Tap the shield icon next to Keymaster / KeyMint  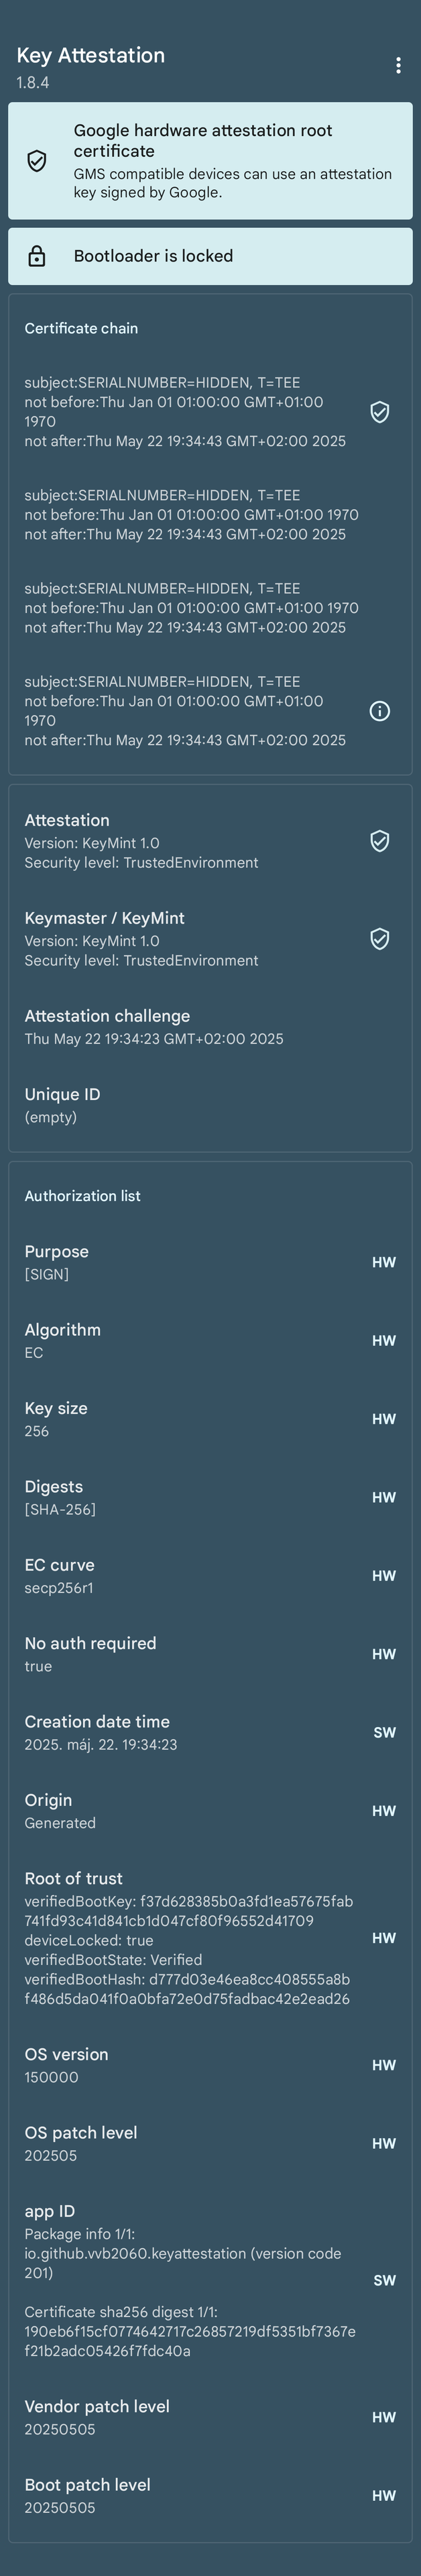(x=380, y=939)
